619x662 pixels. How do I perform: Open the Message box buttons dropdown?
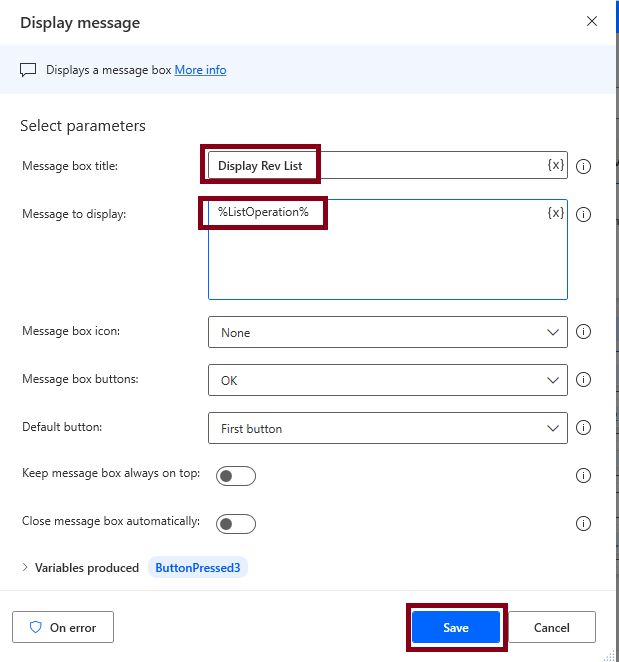click(x=387, y=380)
